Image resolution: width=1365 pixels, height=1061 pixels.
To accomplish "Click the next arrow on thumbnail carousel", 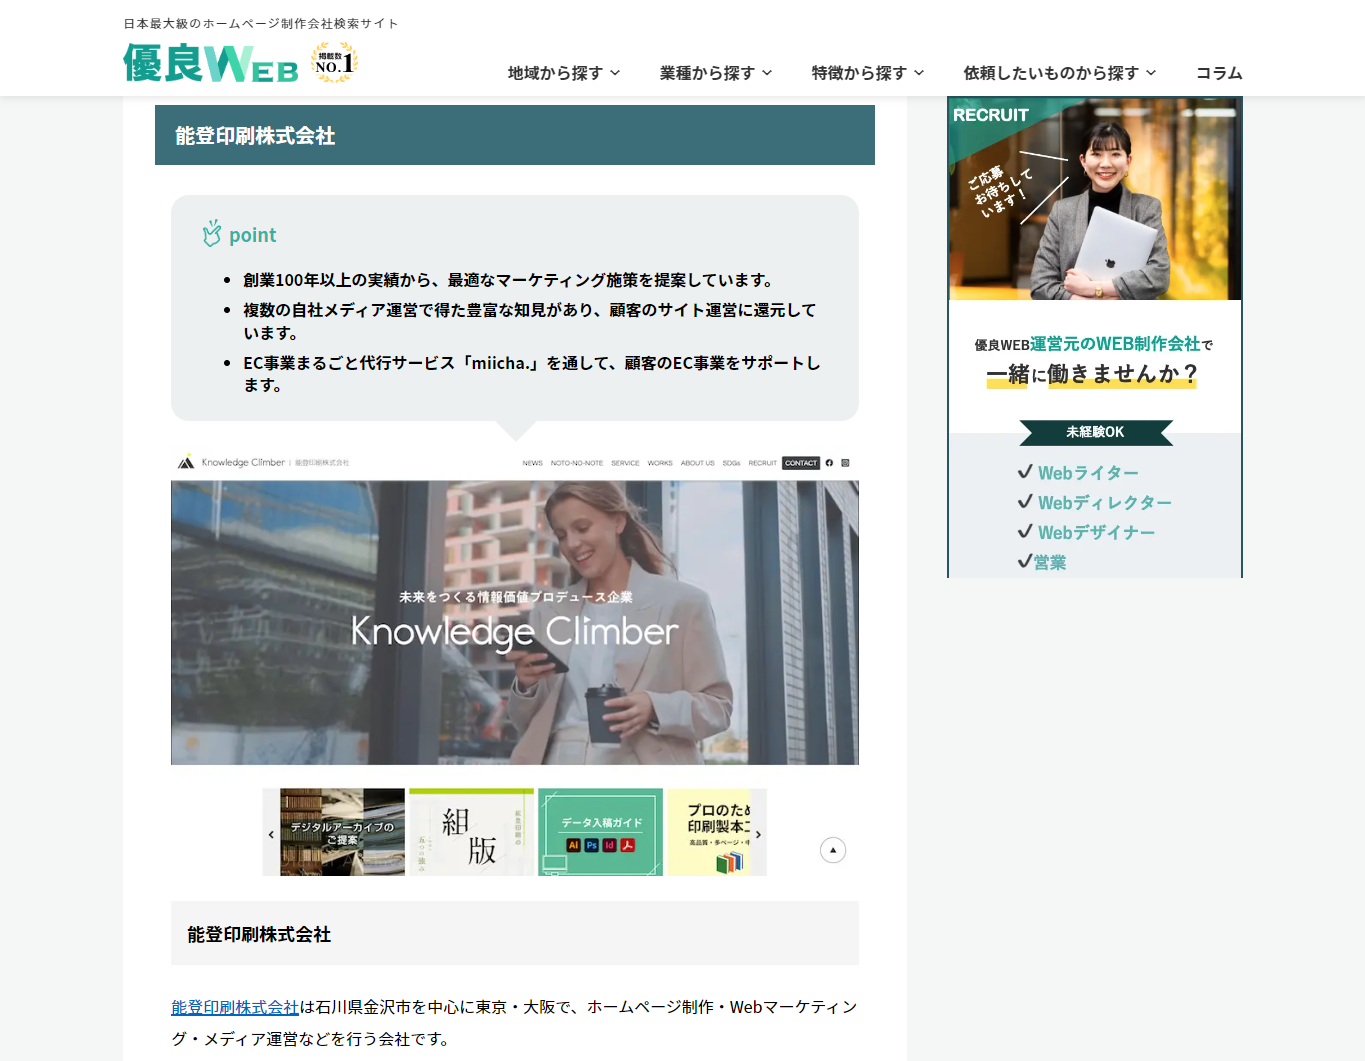I will tap(758, 833).
